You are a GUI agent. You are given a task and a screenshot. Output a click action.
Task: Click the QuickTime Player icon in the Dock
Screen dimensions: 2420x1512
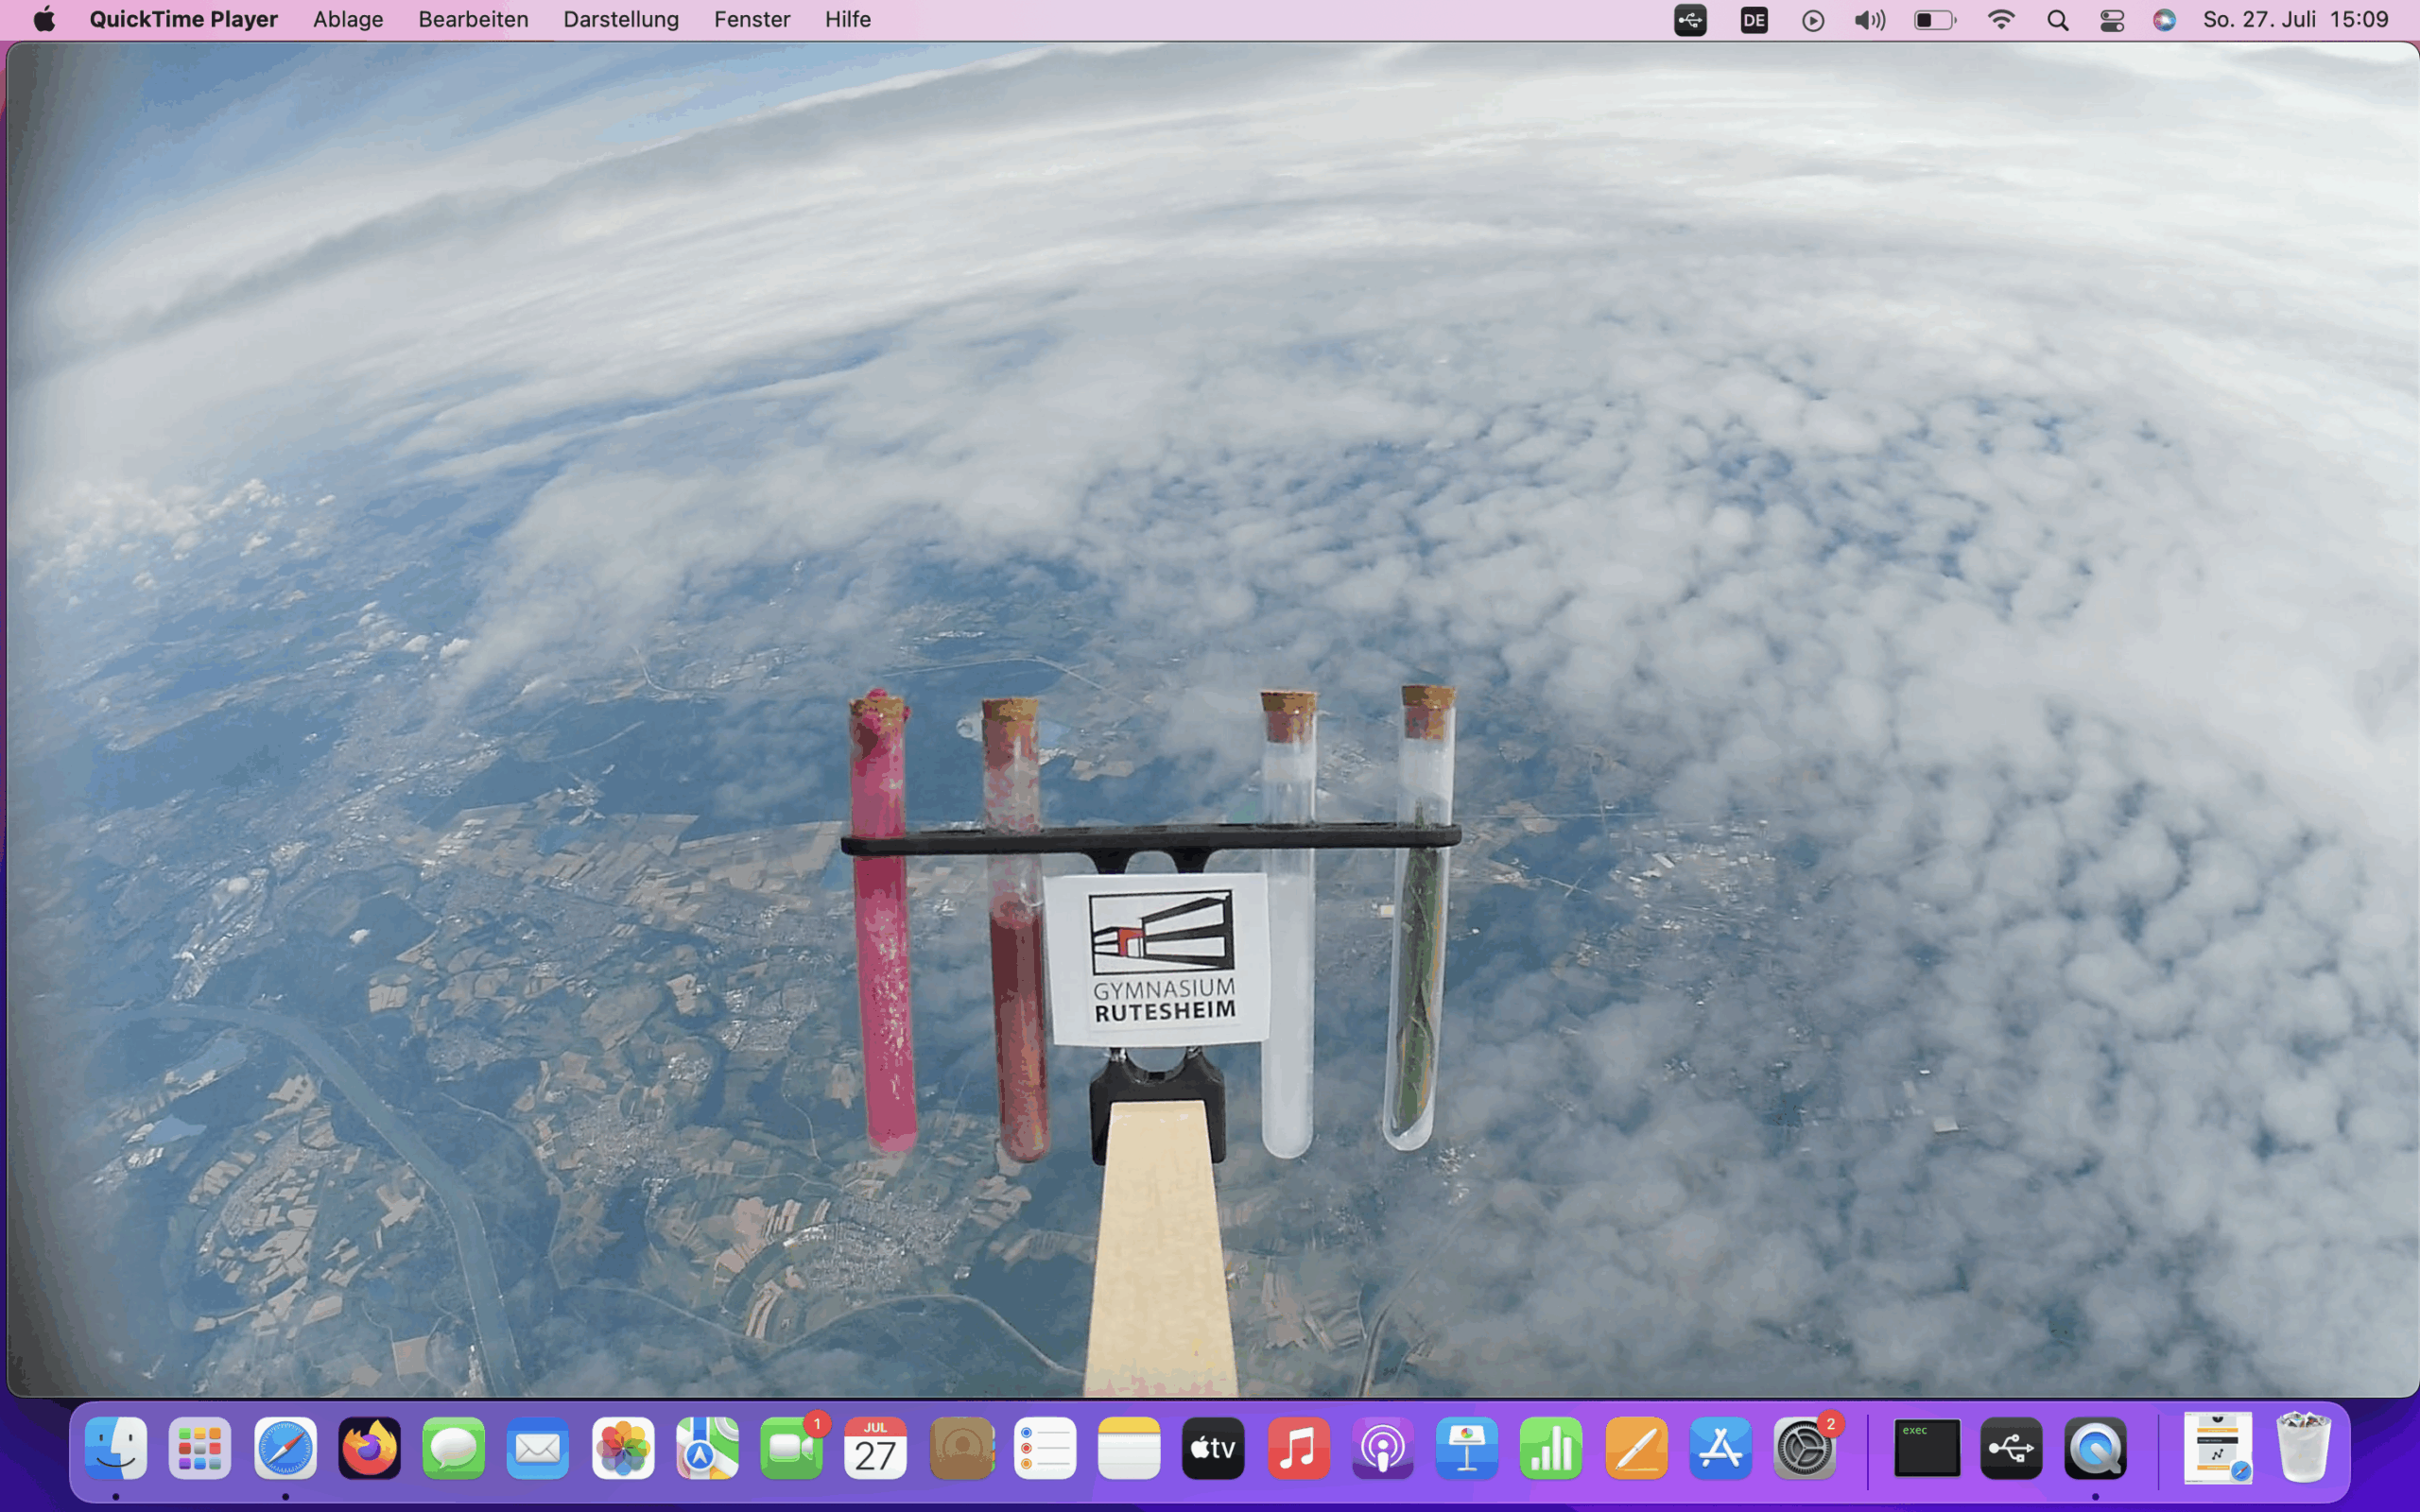(2094, 1448)
